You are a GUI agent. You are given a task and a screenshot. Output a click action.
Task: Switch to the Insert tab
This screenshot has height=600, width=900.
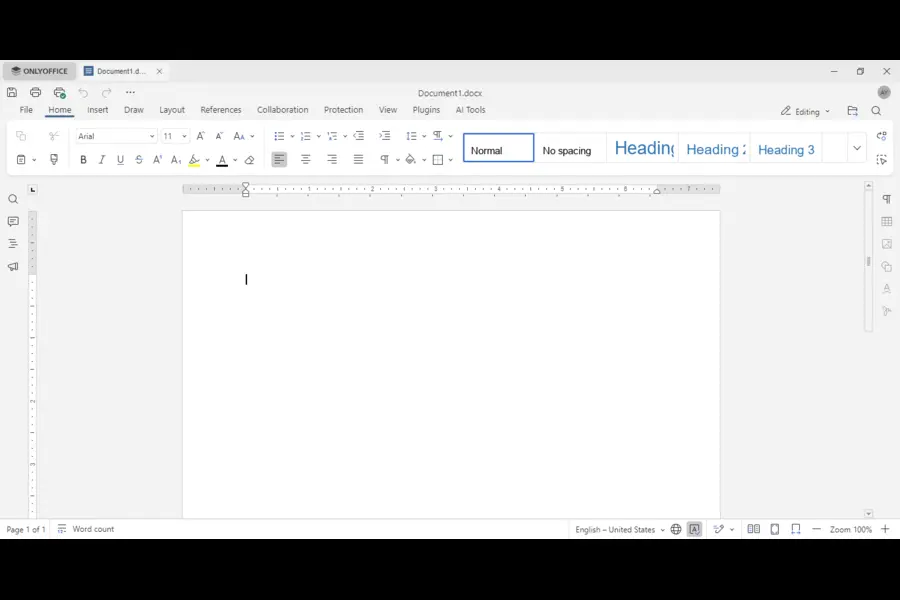[98, 110]
